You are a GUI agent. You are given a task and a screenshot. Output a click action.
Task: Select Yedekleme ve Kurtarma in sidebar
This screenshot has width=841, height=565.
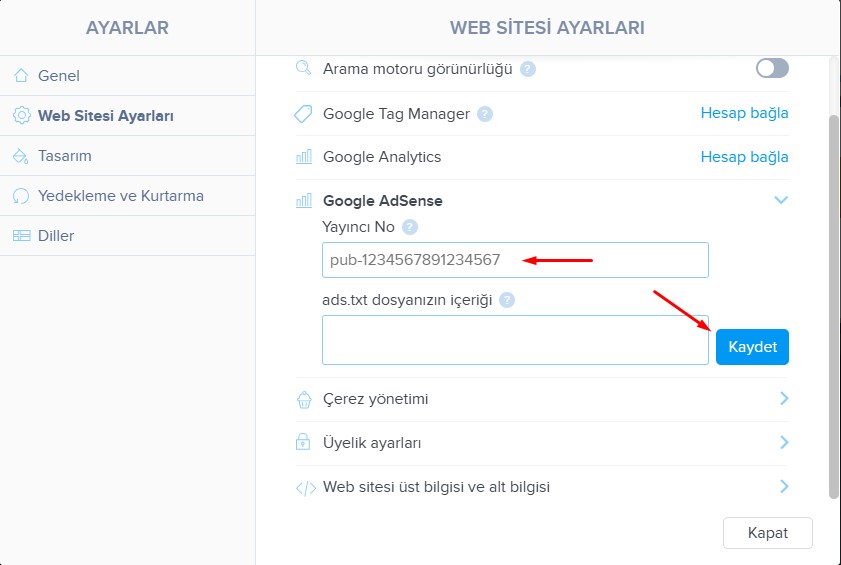(x=120, y=196)
